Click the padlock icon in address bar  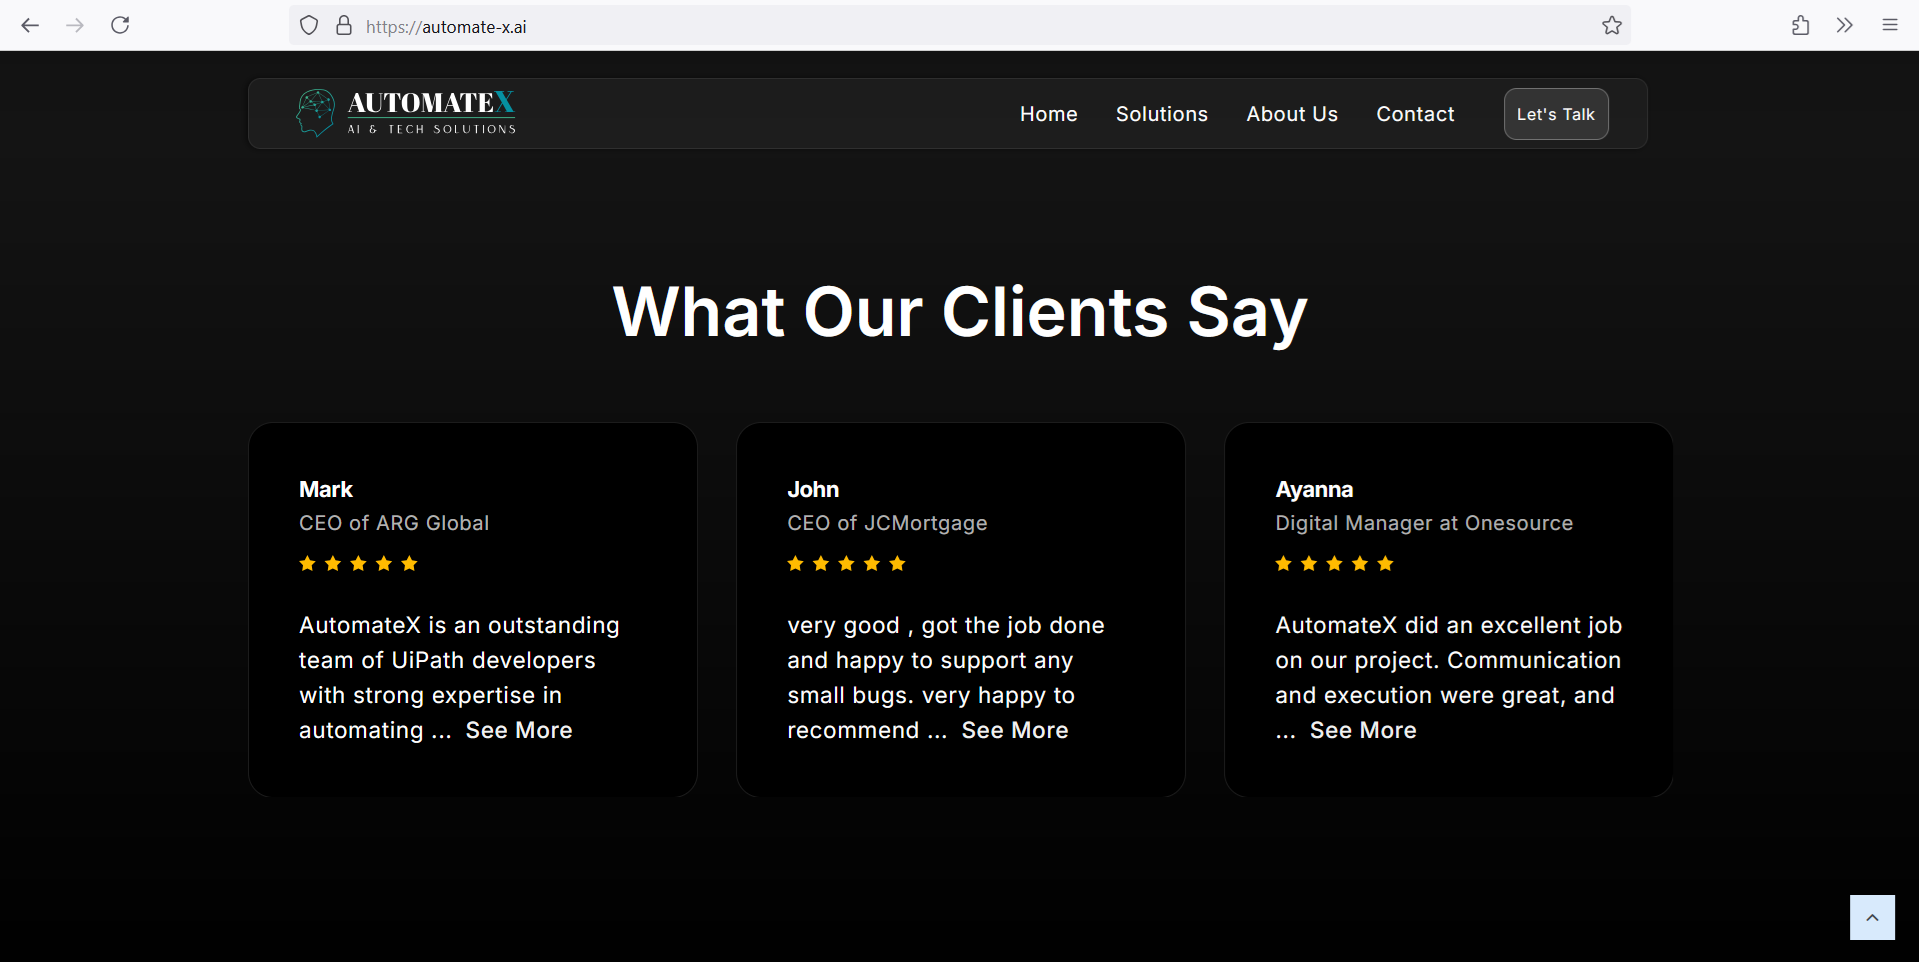(343, 25)
